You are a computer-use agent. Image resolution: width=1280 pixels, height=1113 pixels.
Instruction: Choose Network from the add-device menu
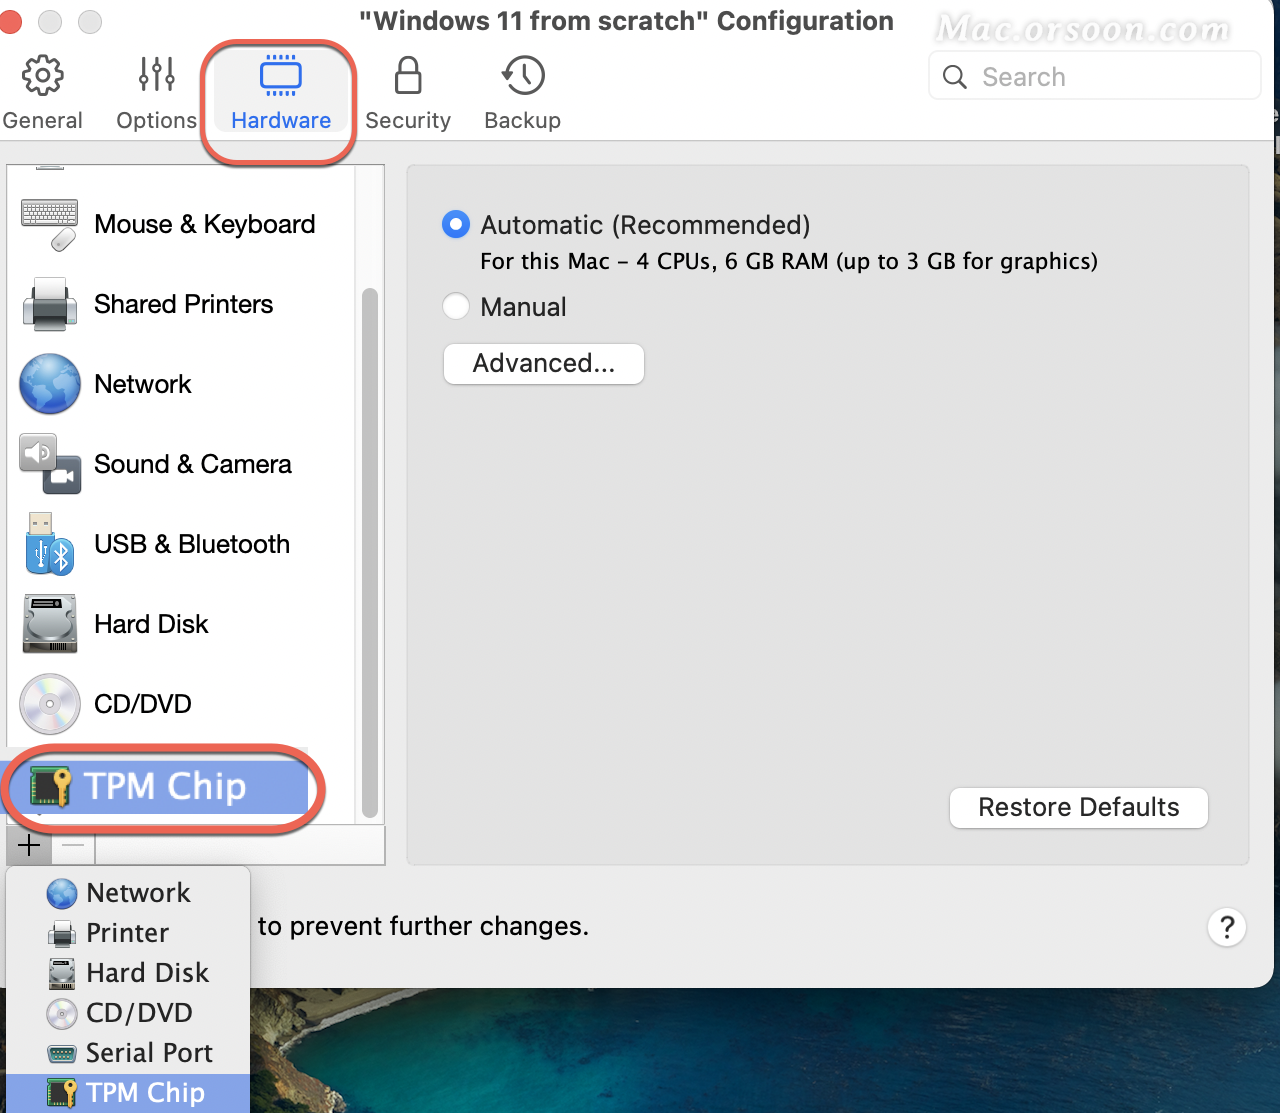click(128, 892)
